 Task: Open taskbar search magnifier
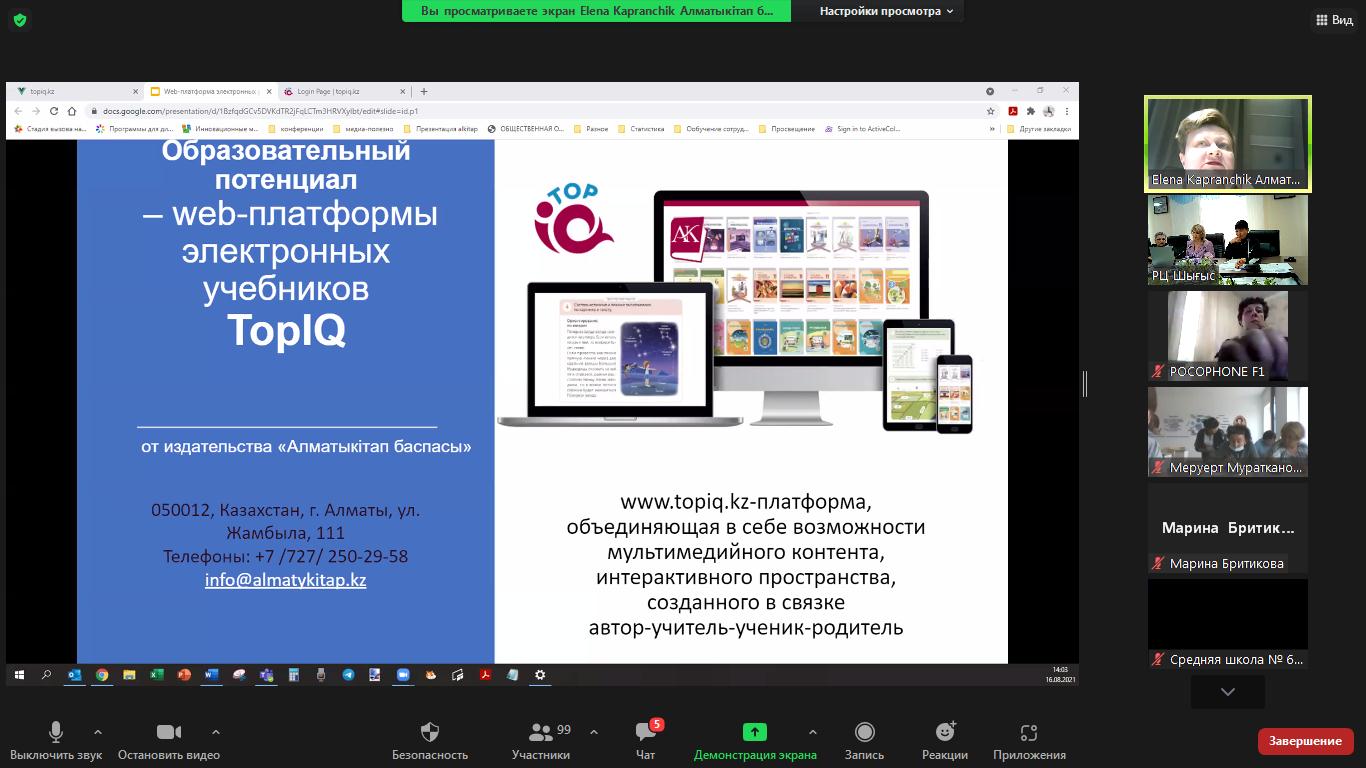[46, 675]
